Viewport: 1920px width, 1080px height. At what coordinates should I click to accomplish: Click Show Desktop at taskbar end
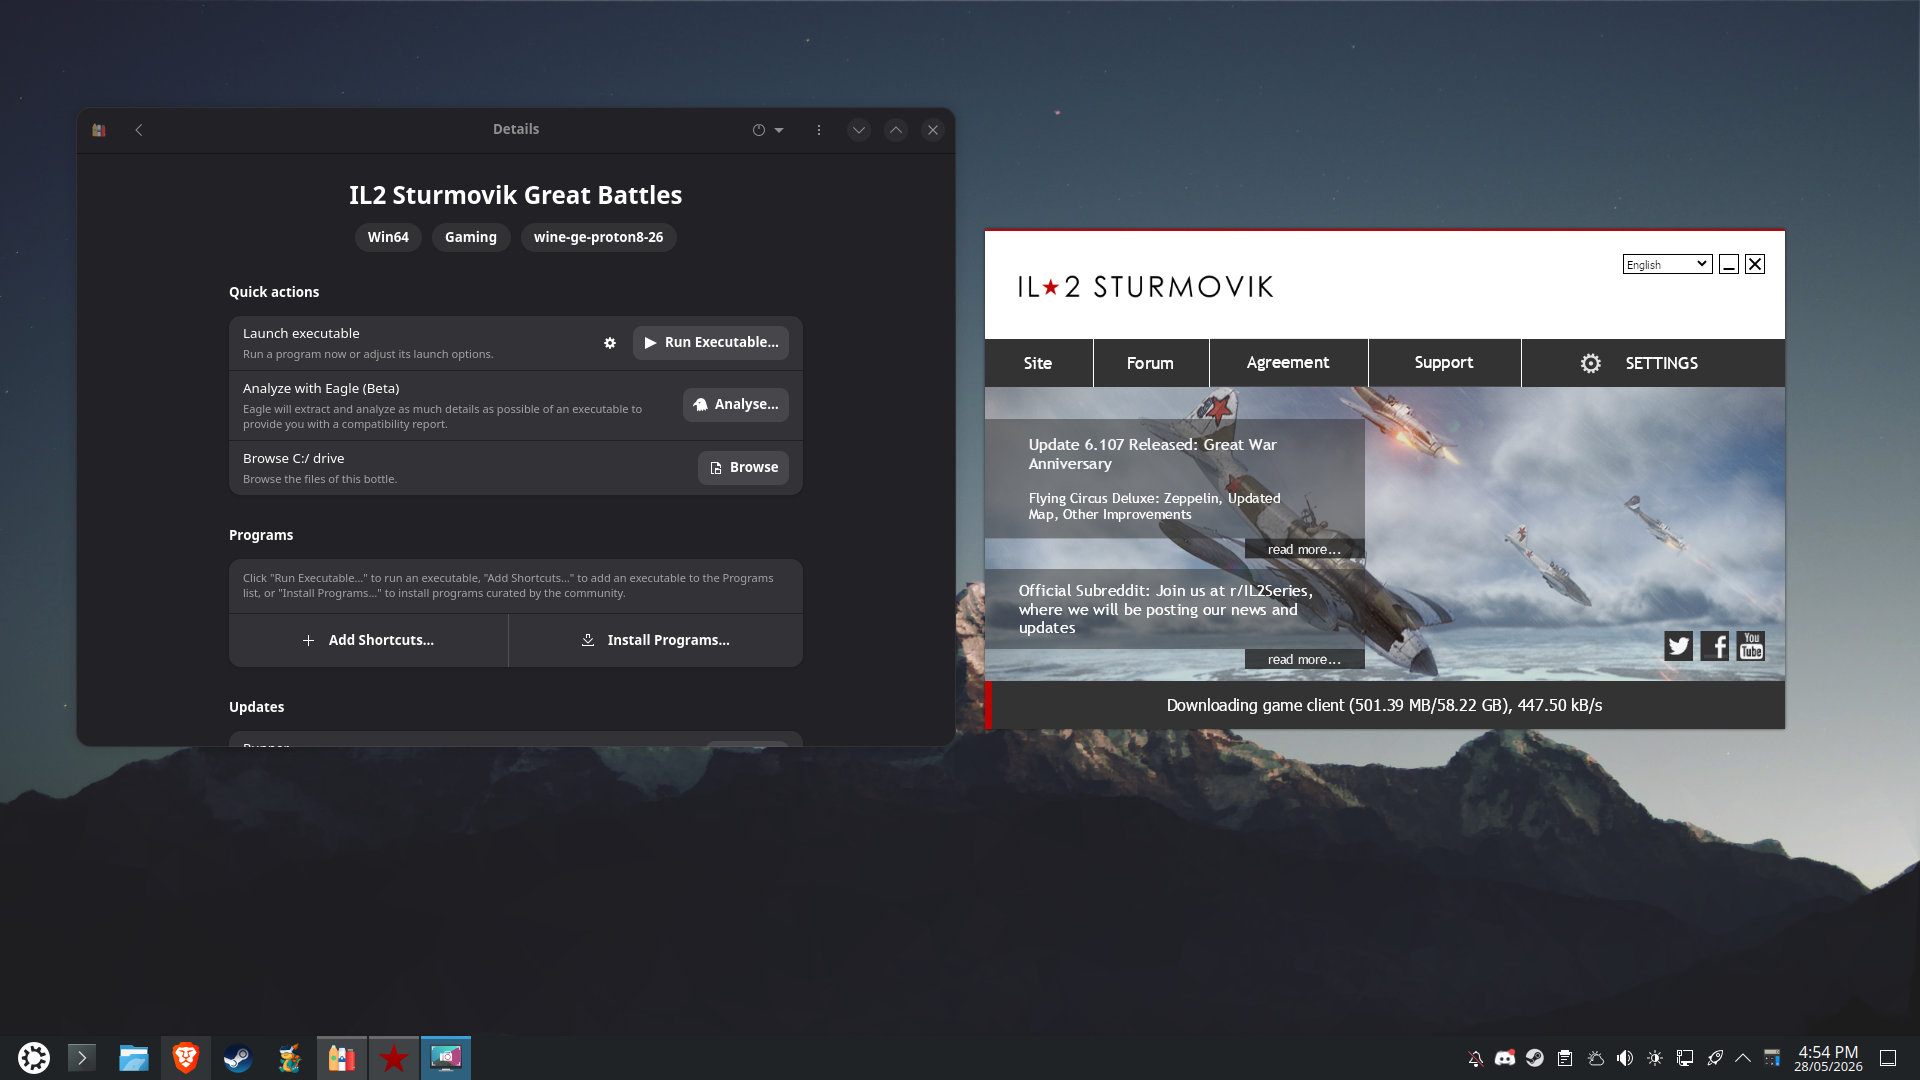click(x=1888, y=1058)
